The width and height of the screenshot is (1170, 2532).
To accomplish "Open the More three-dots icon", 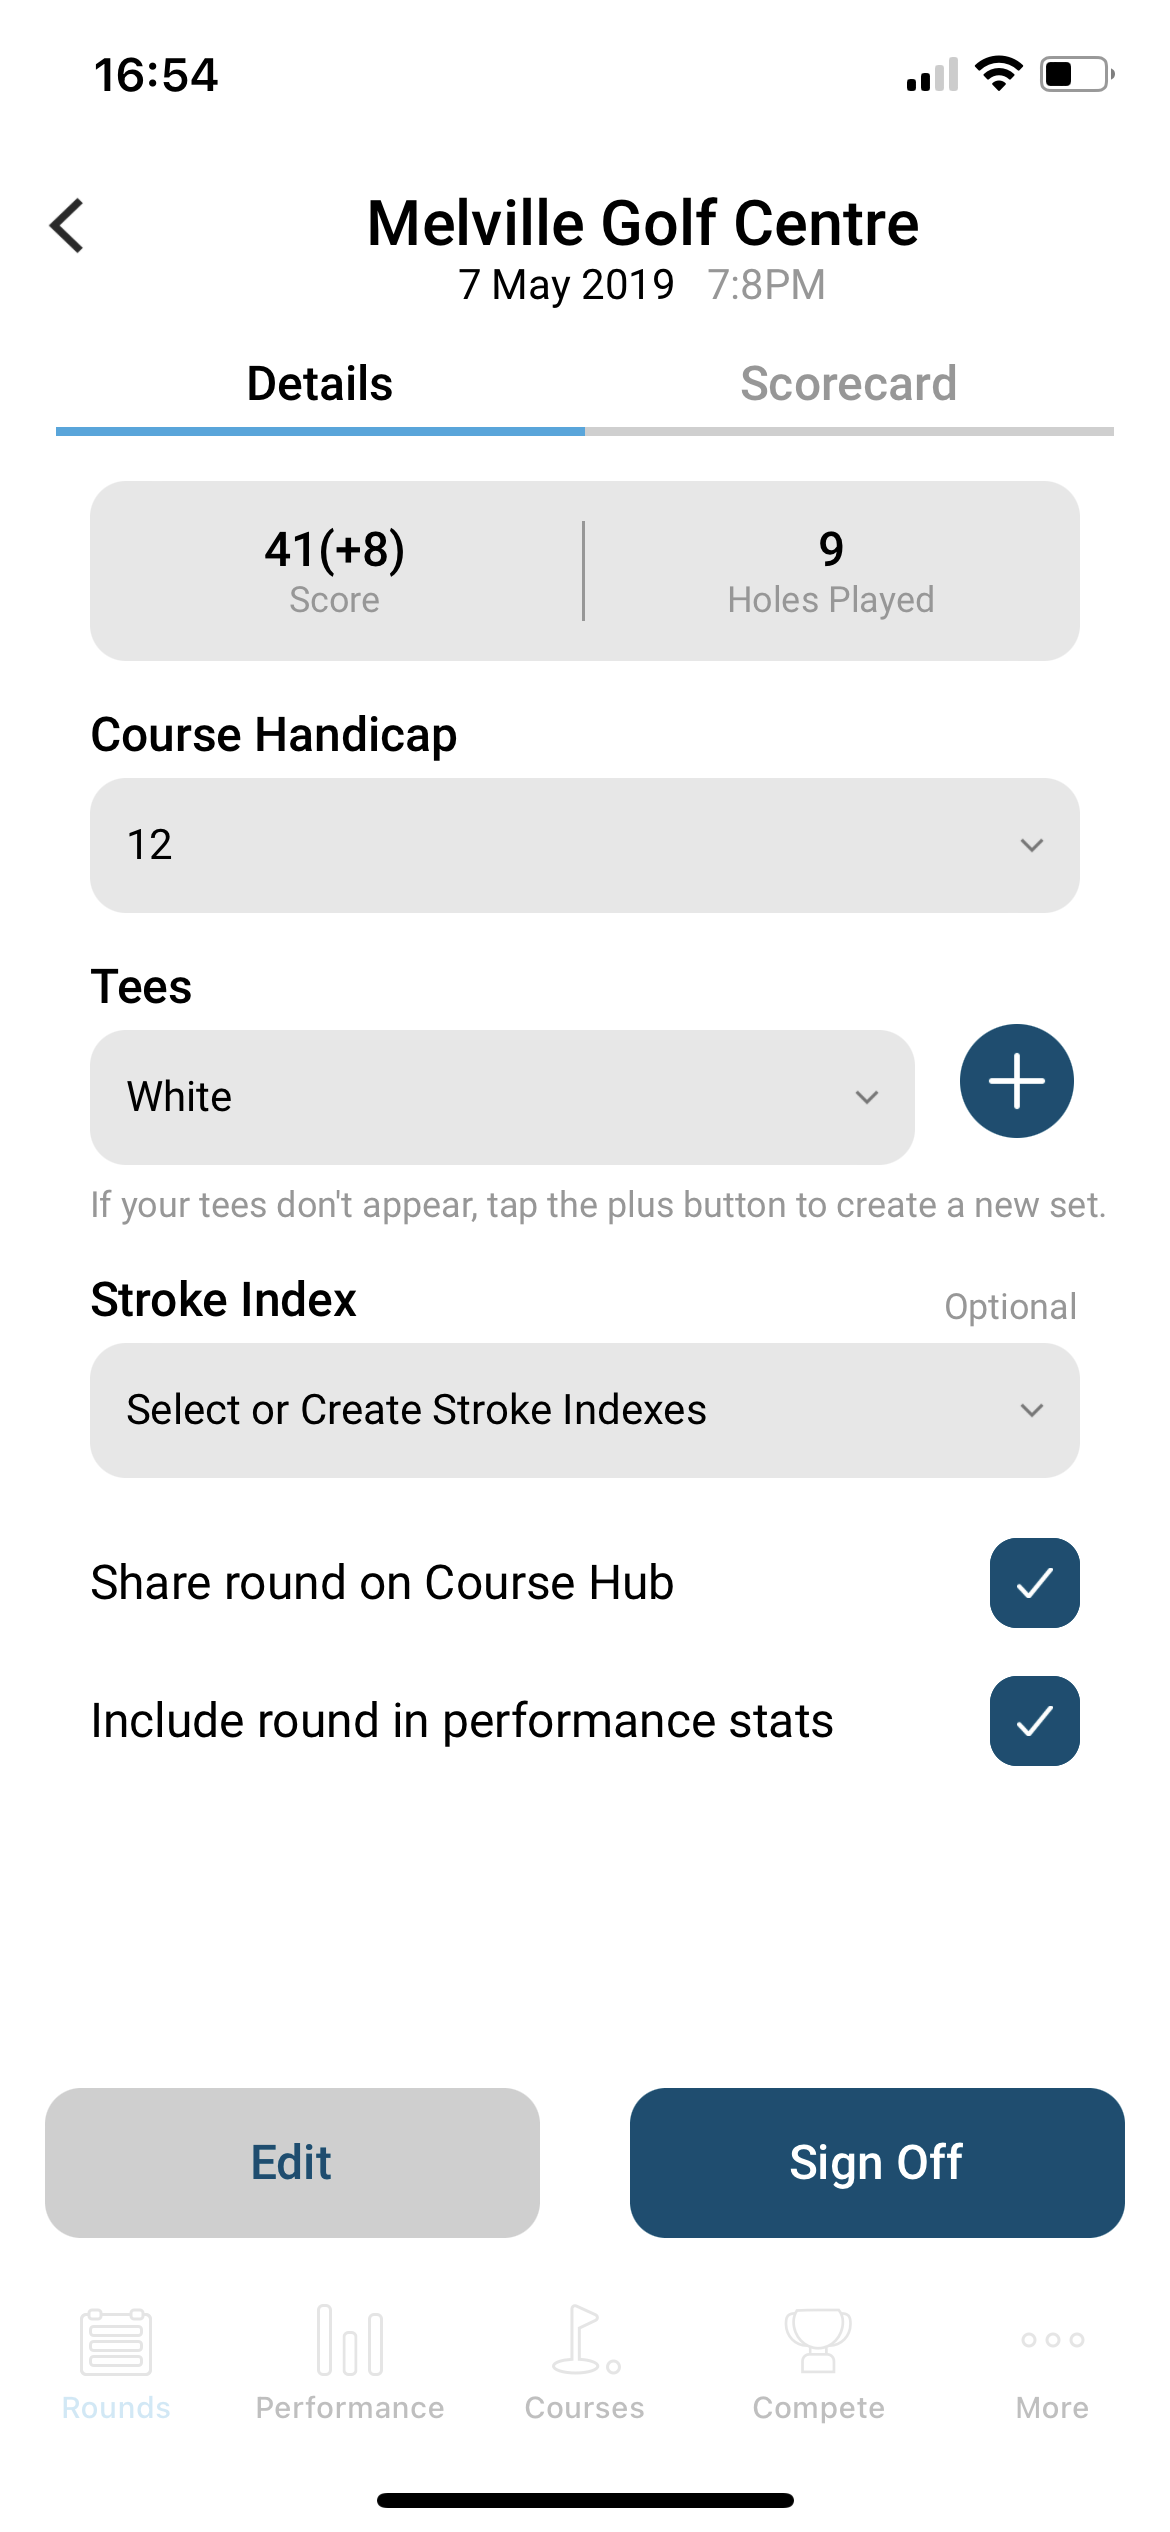I will [1052, 2339].
